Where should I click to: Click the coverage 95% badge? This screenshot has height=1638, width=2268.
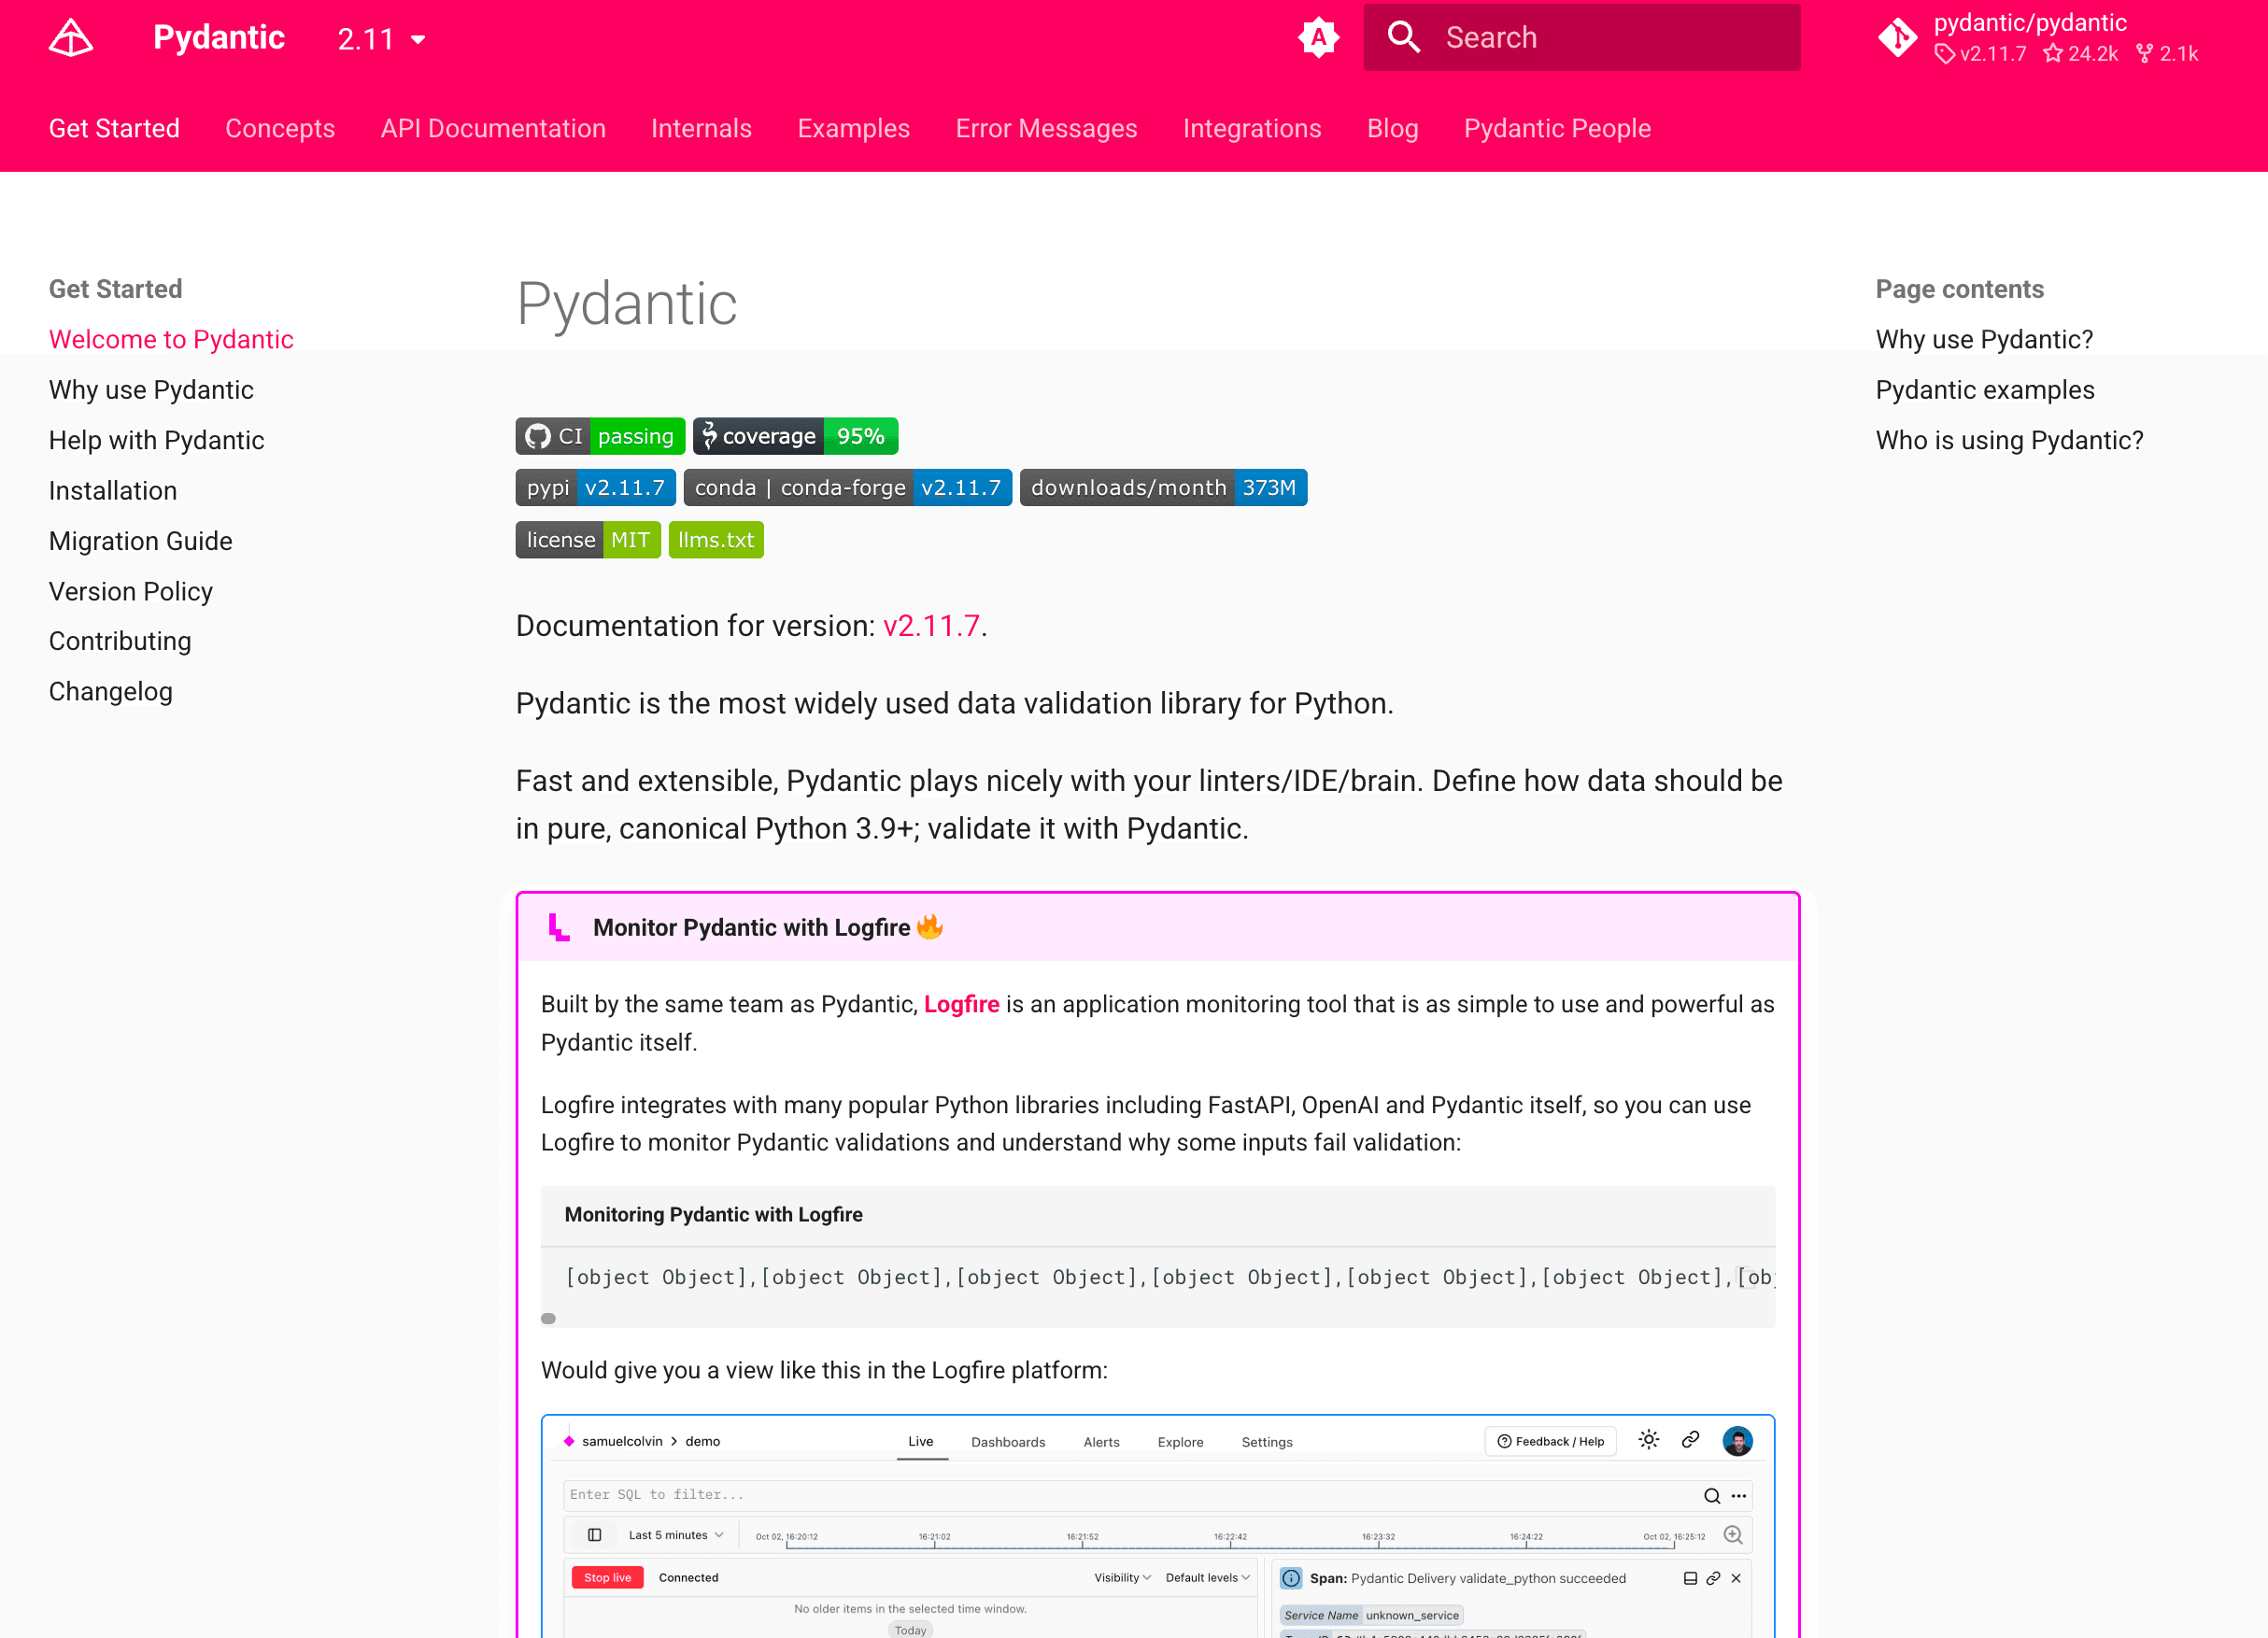coord(795,436)
